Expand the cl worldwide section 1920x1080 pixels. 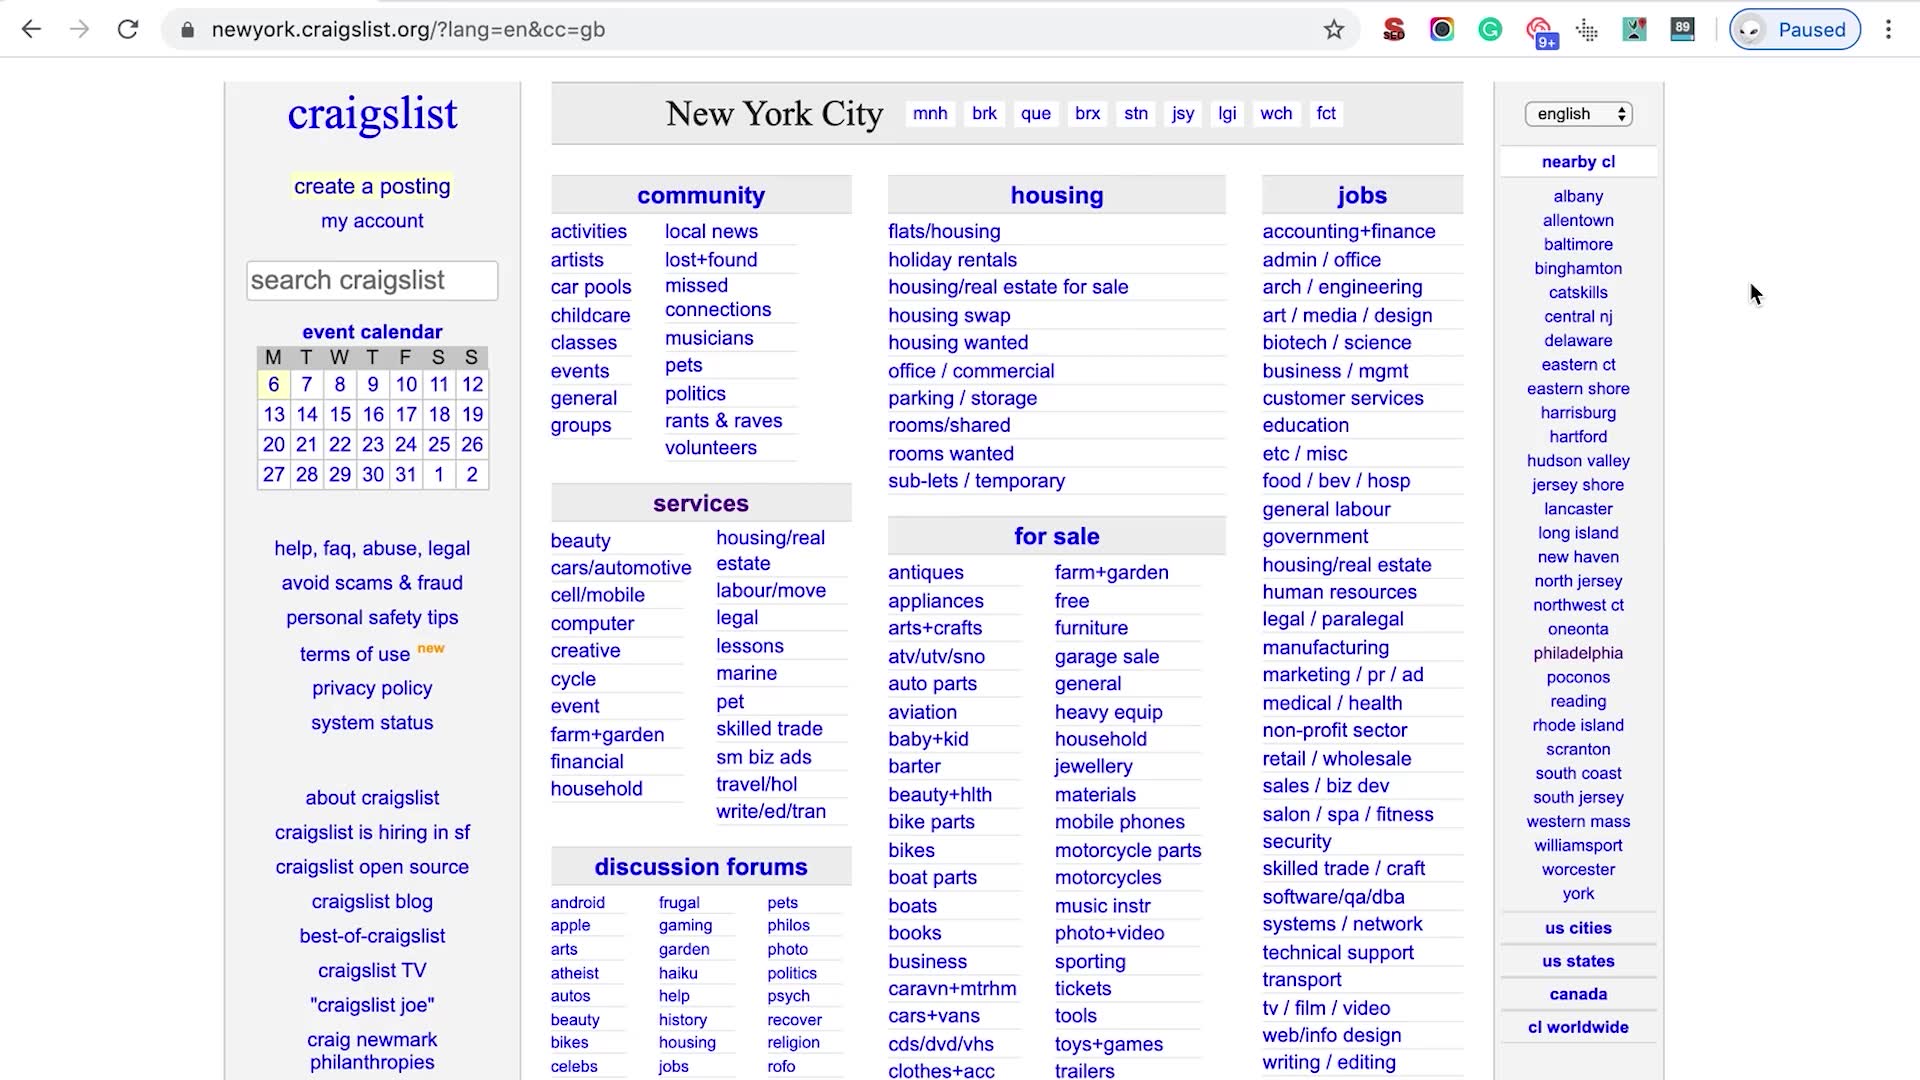1578,1027
